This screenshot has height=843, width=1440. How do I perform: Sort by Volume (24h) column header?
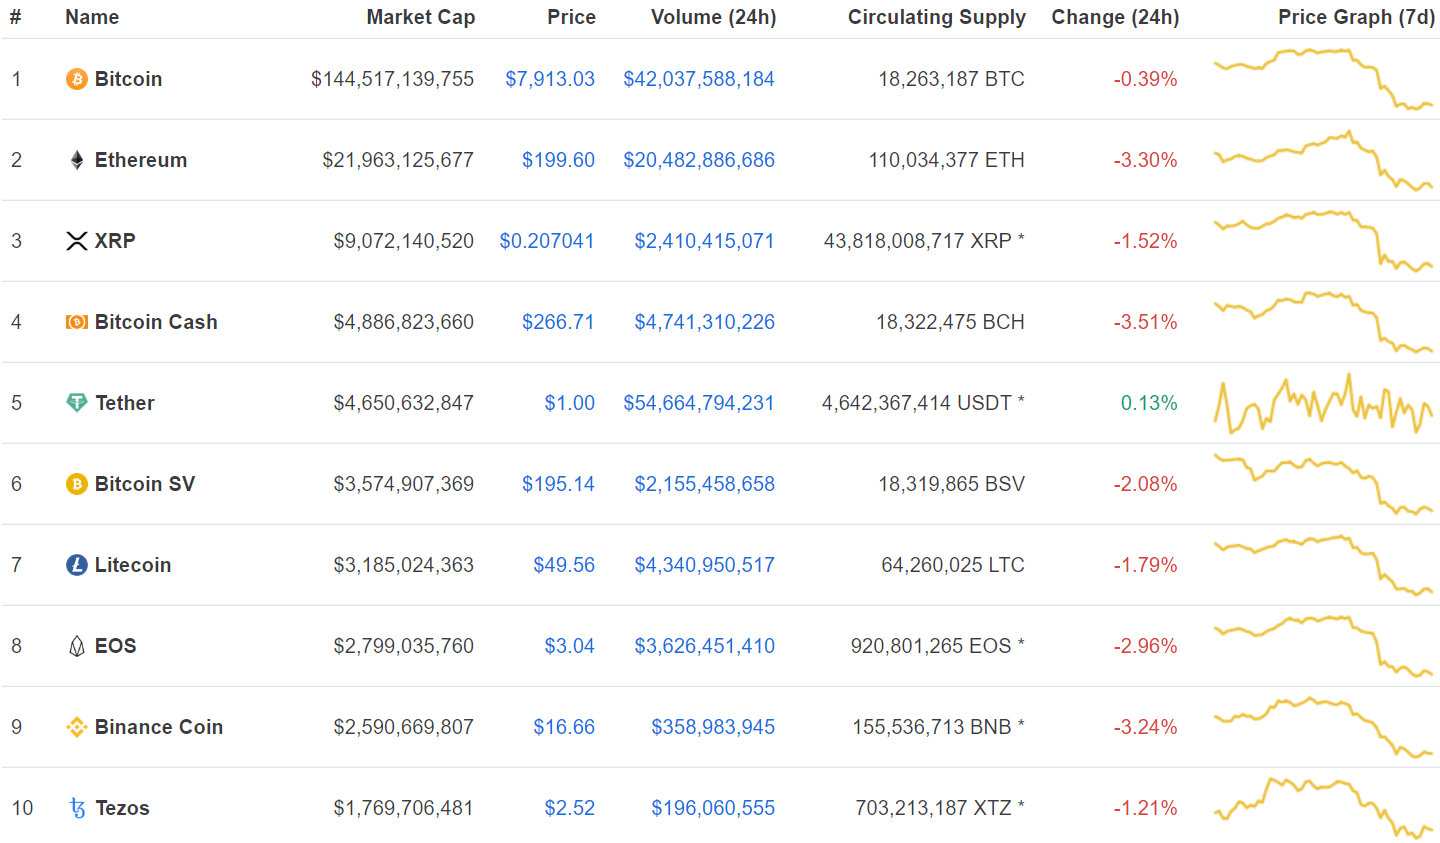714,17
